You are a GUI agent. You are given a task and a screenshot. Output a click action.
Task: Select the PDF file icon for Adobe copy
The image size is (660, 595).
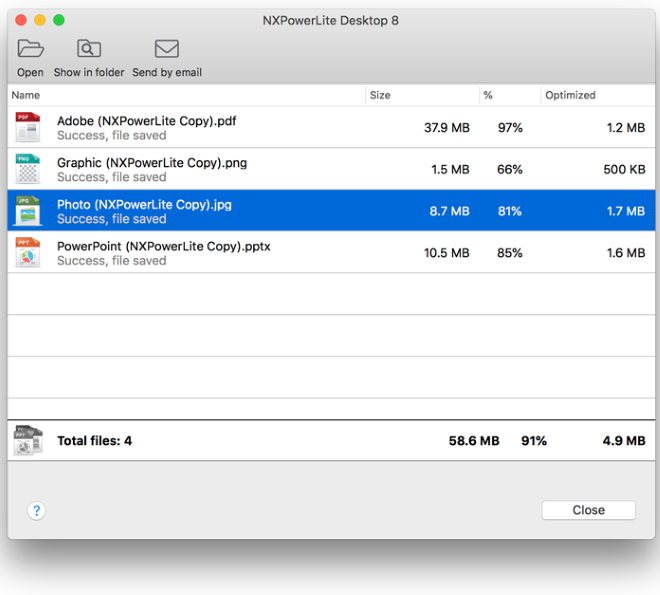coord(28,127)
